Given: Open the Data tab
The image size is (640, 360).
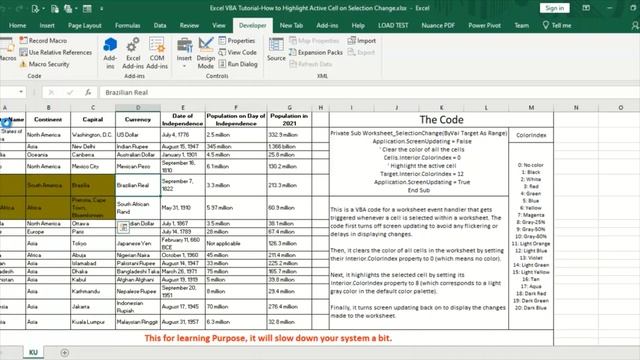Looking at the screenshot, I should pyautogui.click(x=160, y=25).
